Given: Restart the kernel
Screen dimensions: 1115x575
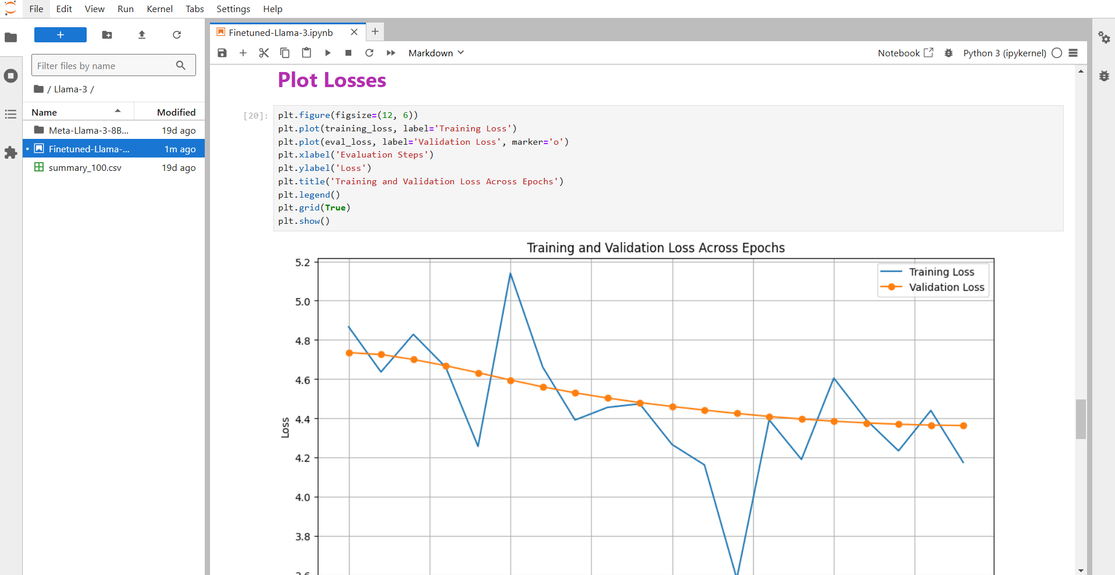Looking at the screenshot, I should coord(369,53).
